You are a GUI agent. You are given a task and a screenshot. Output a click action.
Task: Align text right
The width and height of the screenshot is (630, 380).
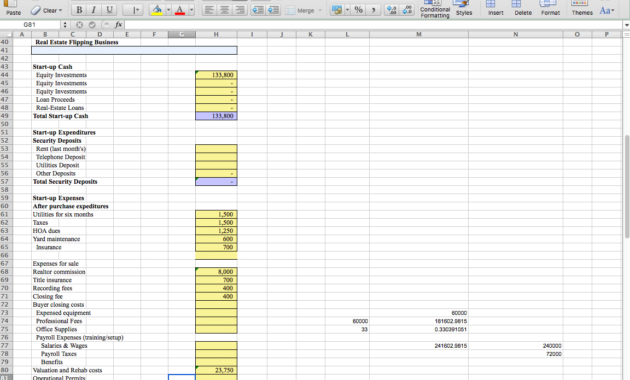240,10
